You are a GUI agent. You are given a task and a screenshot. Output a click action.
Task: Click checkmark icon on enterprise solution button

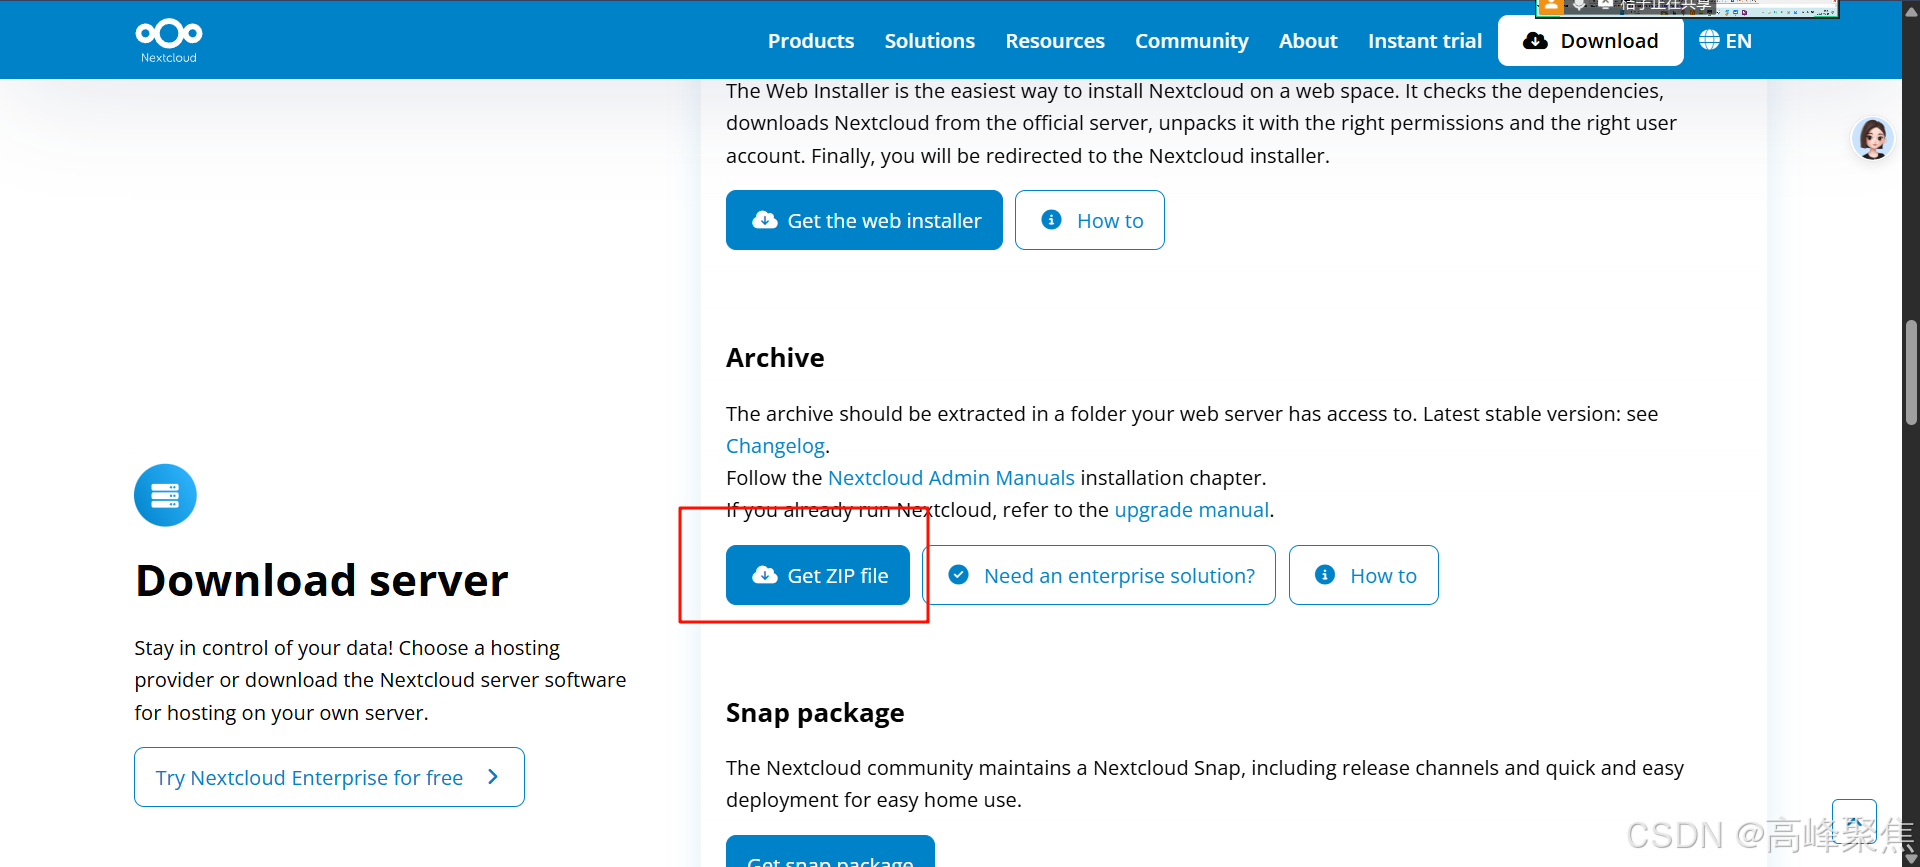pos(958,575)
